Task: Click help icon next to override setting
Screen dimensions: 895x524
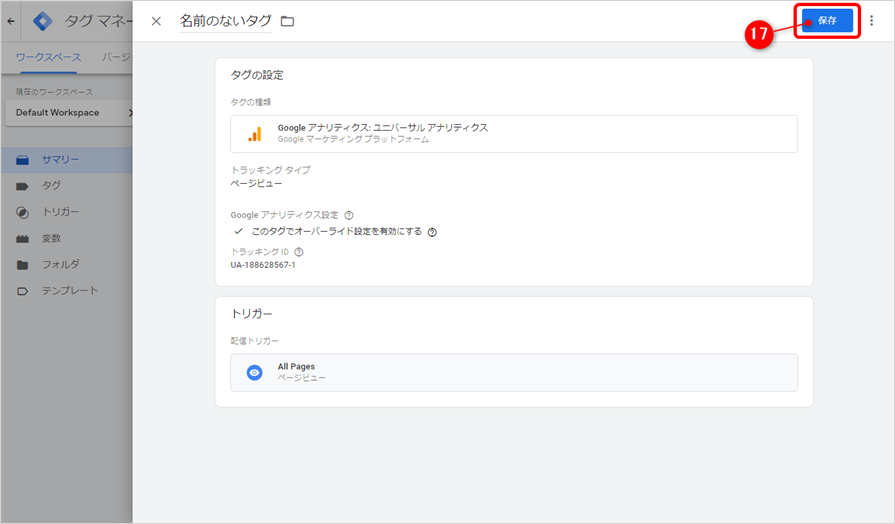Action: [x=432, y=232]
